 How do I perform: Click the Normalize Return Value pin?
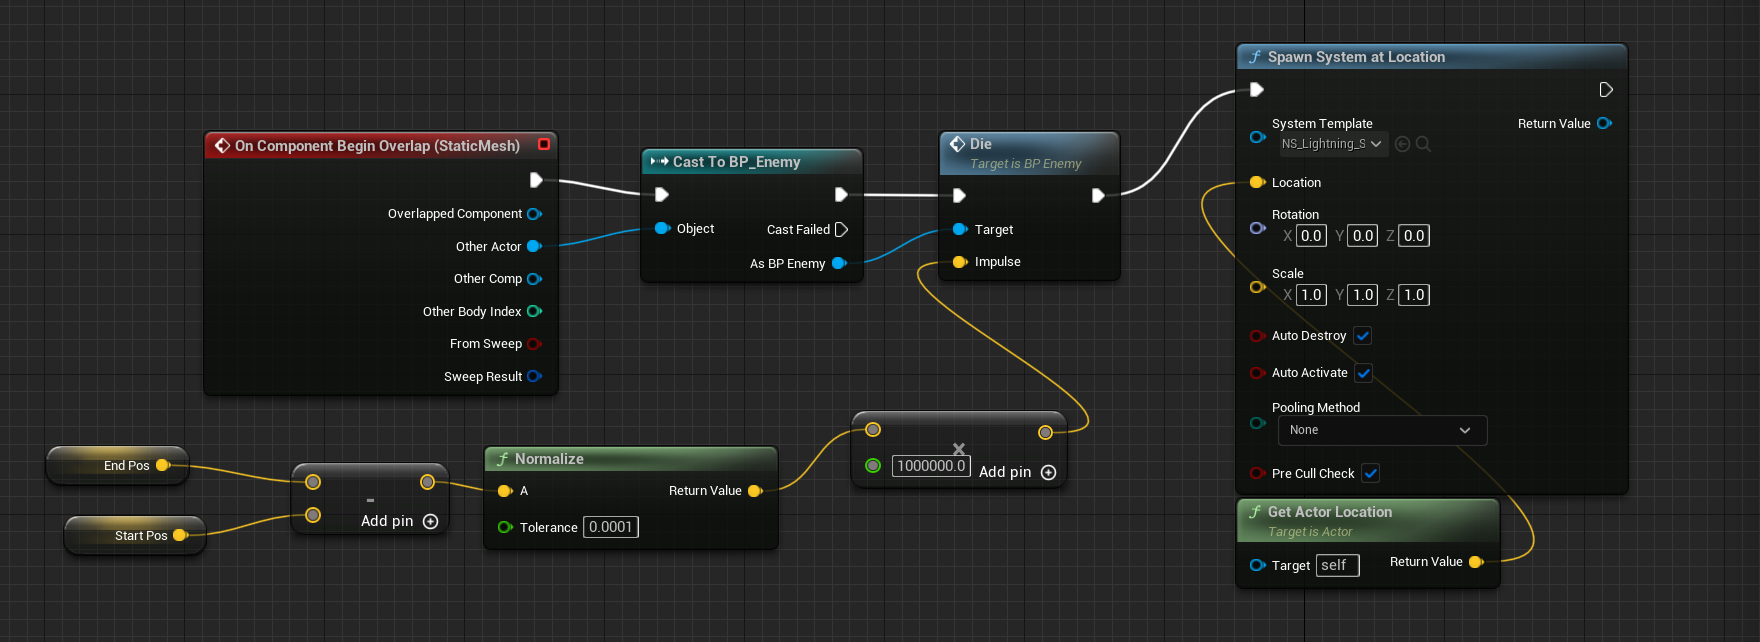click(x=755, y=491)
